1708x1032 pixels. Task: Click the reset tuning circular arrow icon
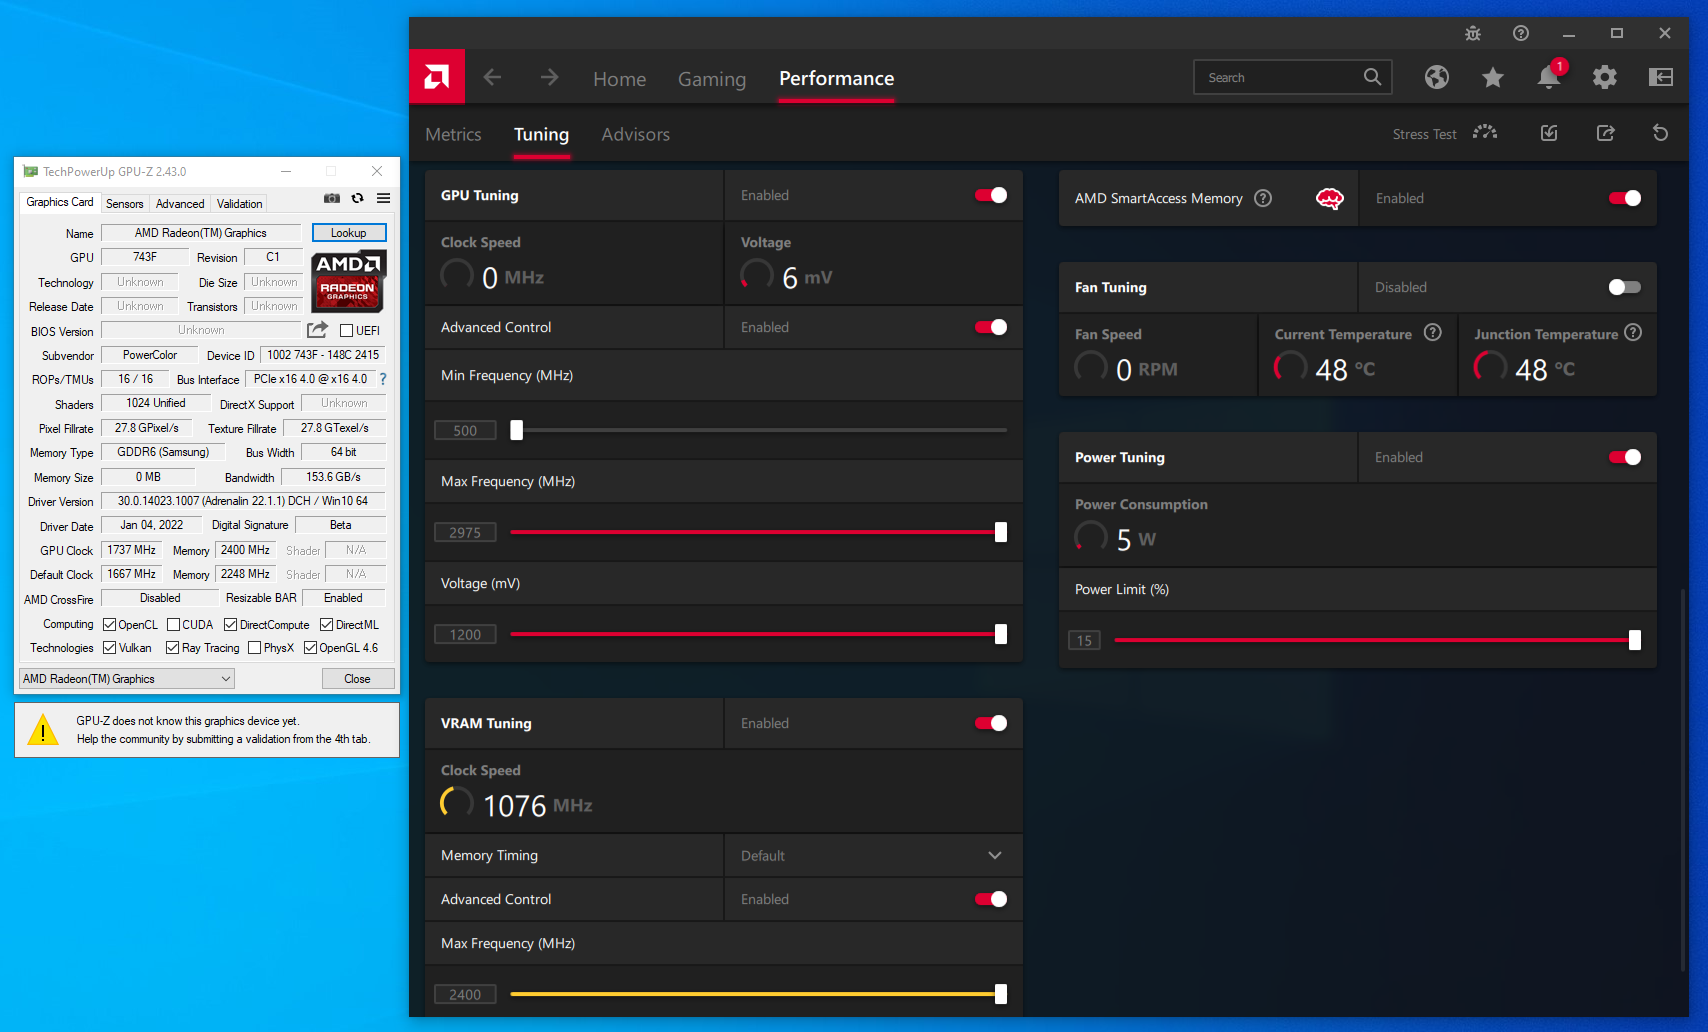click(1661, 133)
